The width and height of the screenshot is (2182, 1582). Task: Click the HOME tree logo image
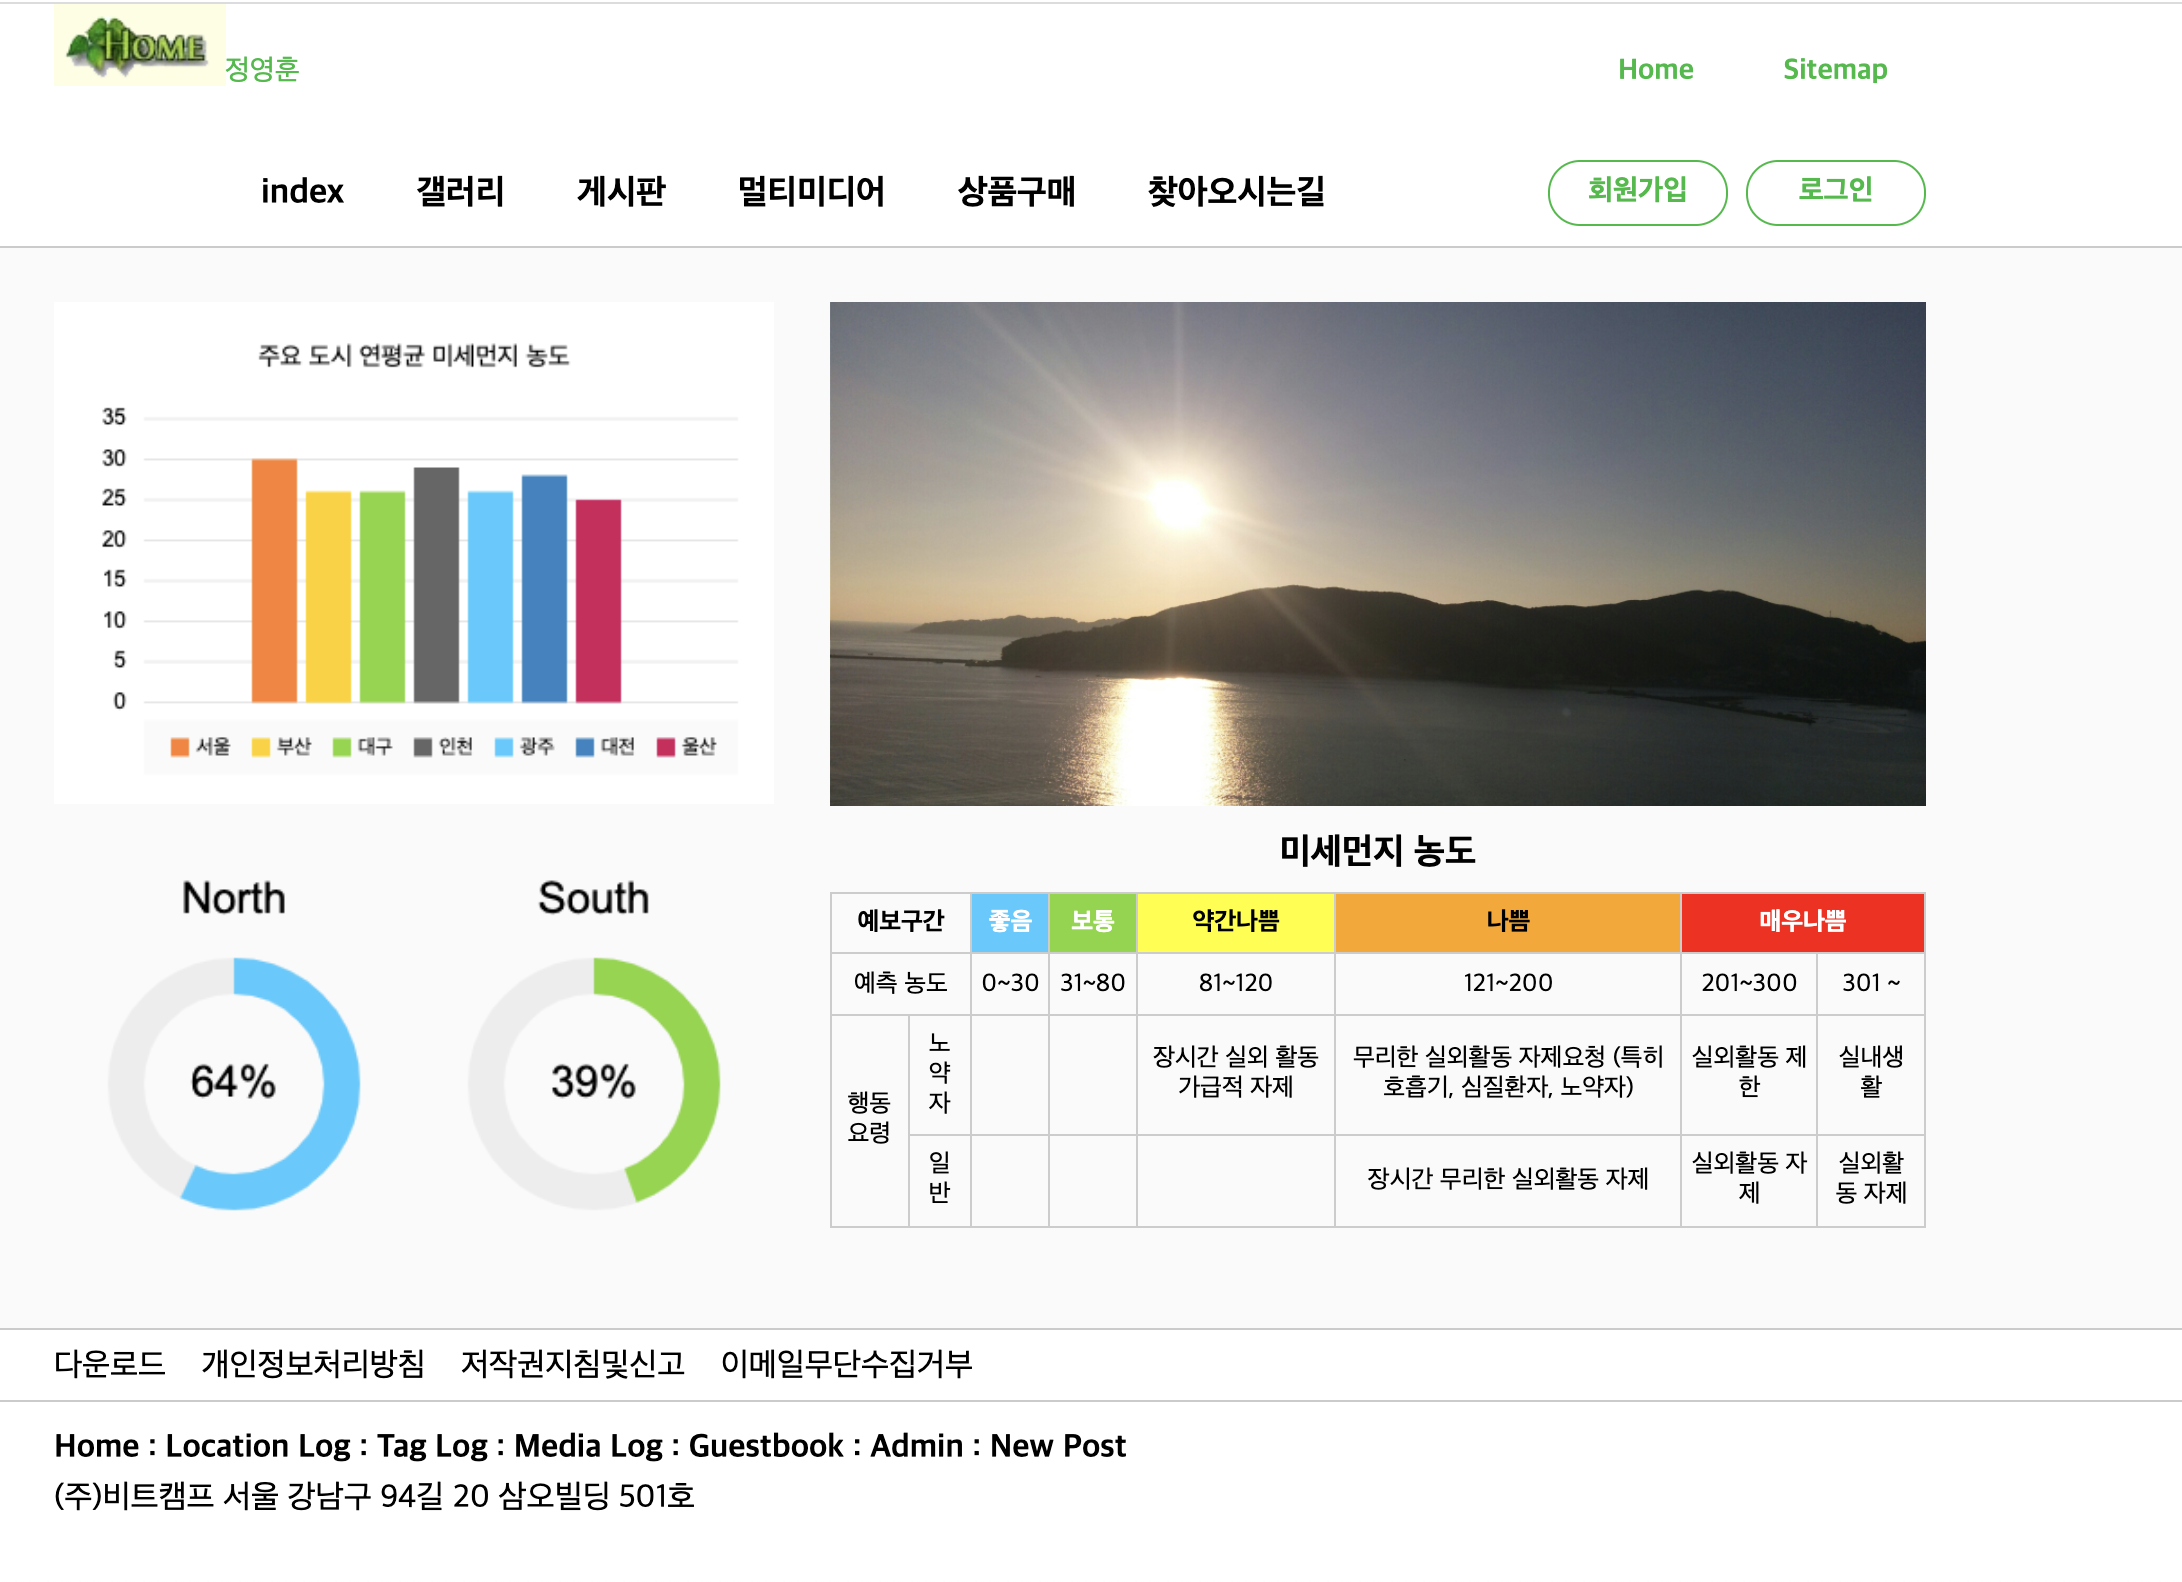point(139,45)
